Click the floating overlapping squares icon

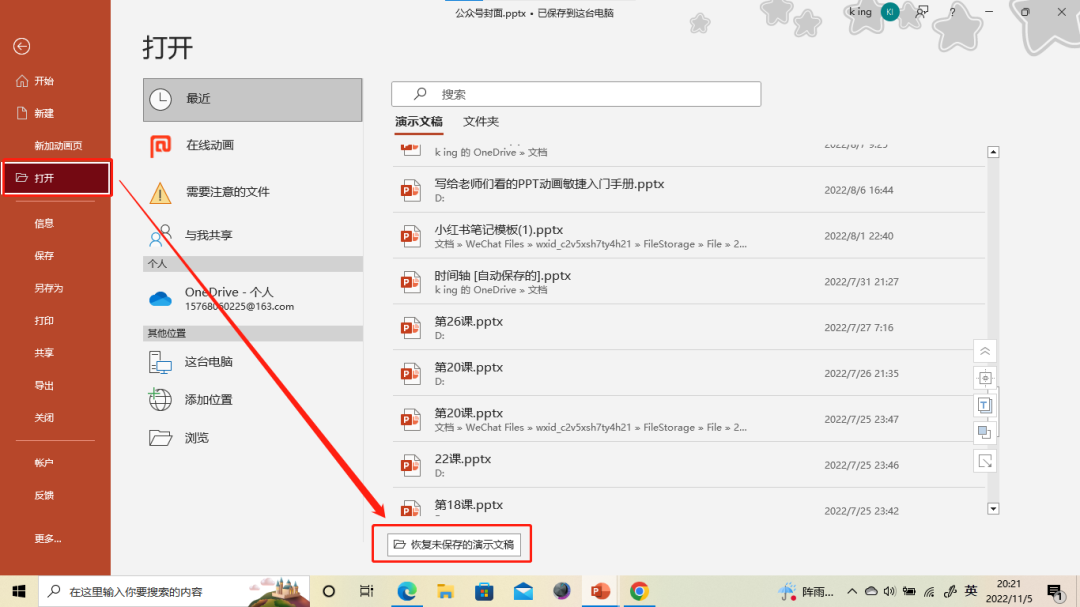tap(985, 433)
